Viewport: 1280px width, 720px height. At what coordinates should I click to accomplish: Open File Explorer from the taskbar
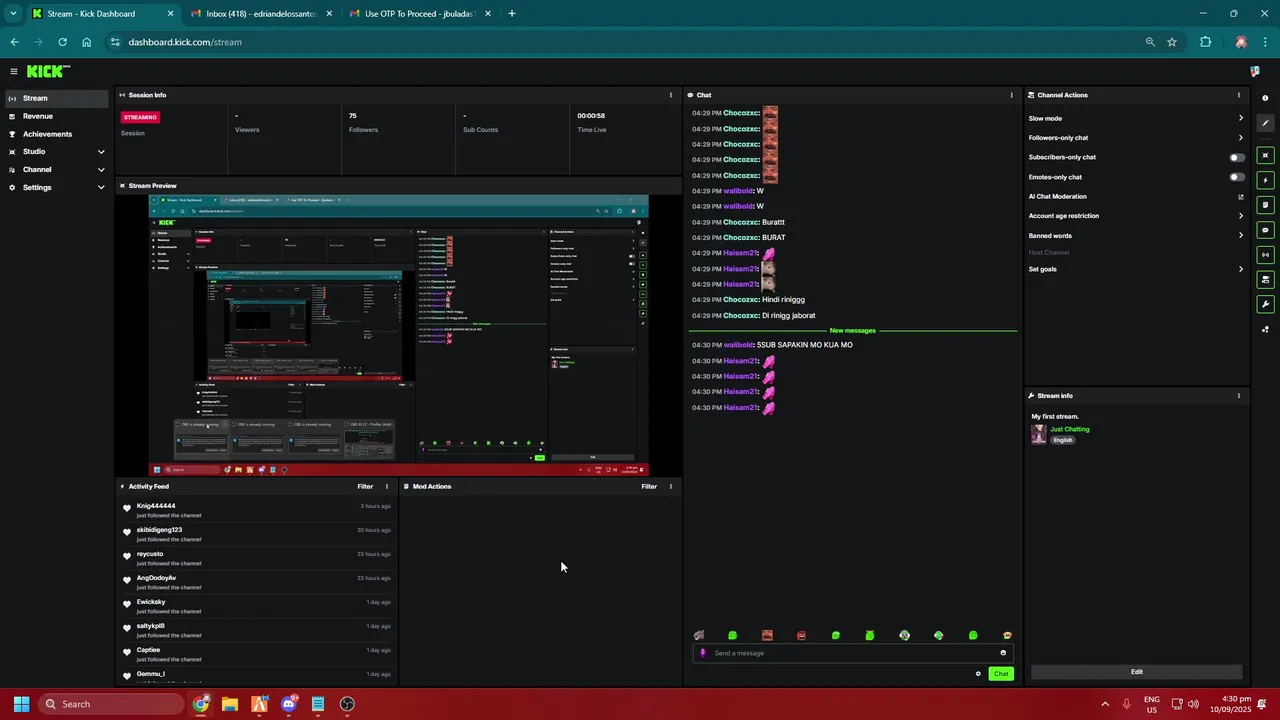point(230,704)
